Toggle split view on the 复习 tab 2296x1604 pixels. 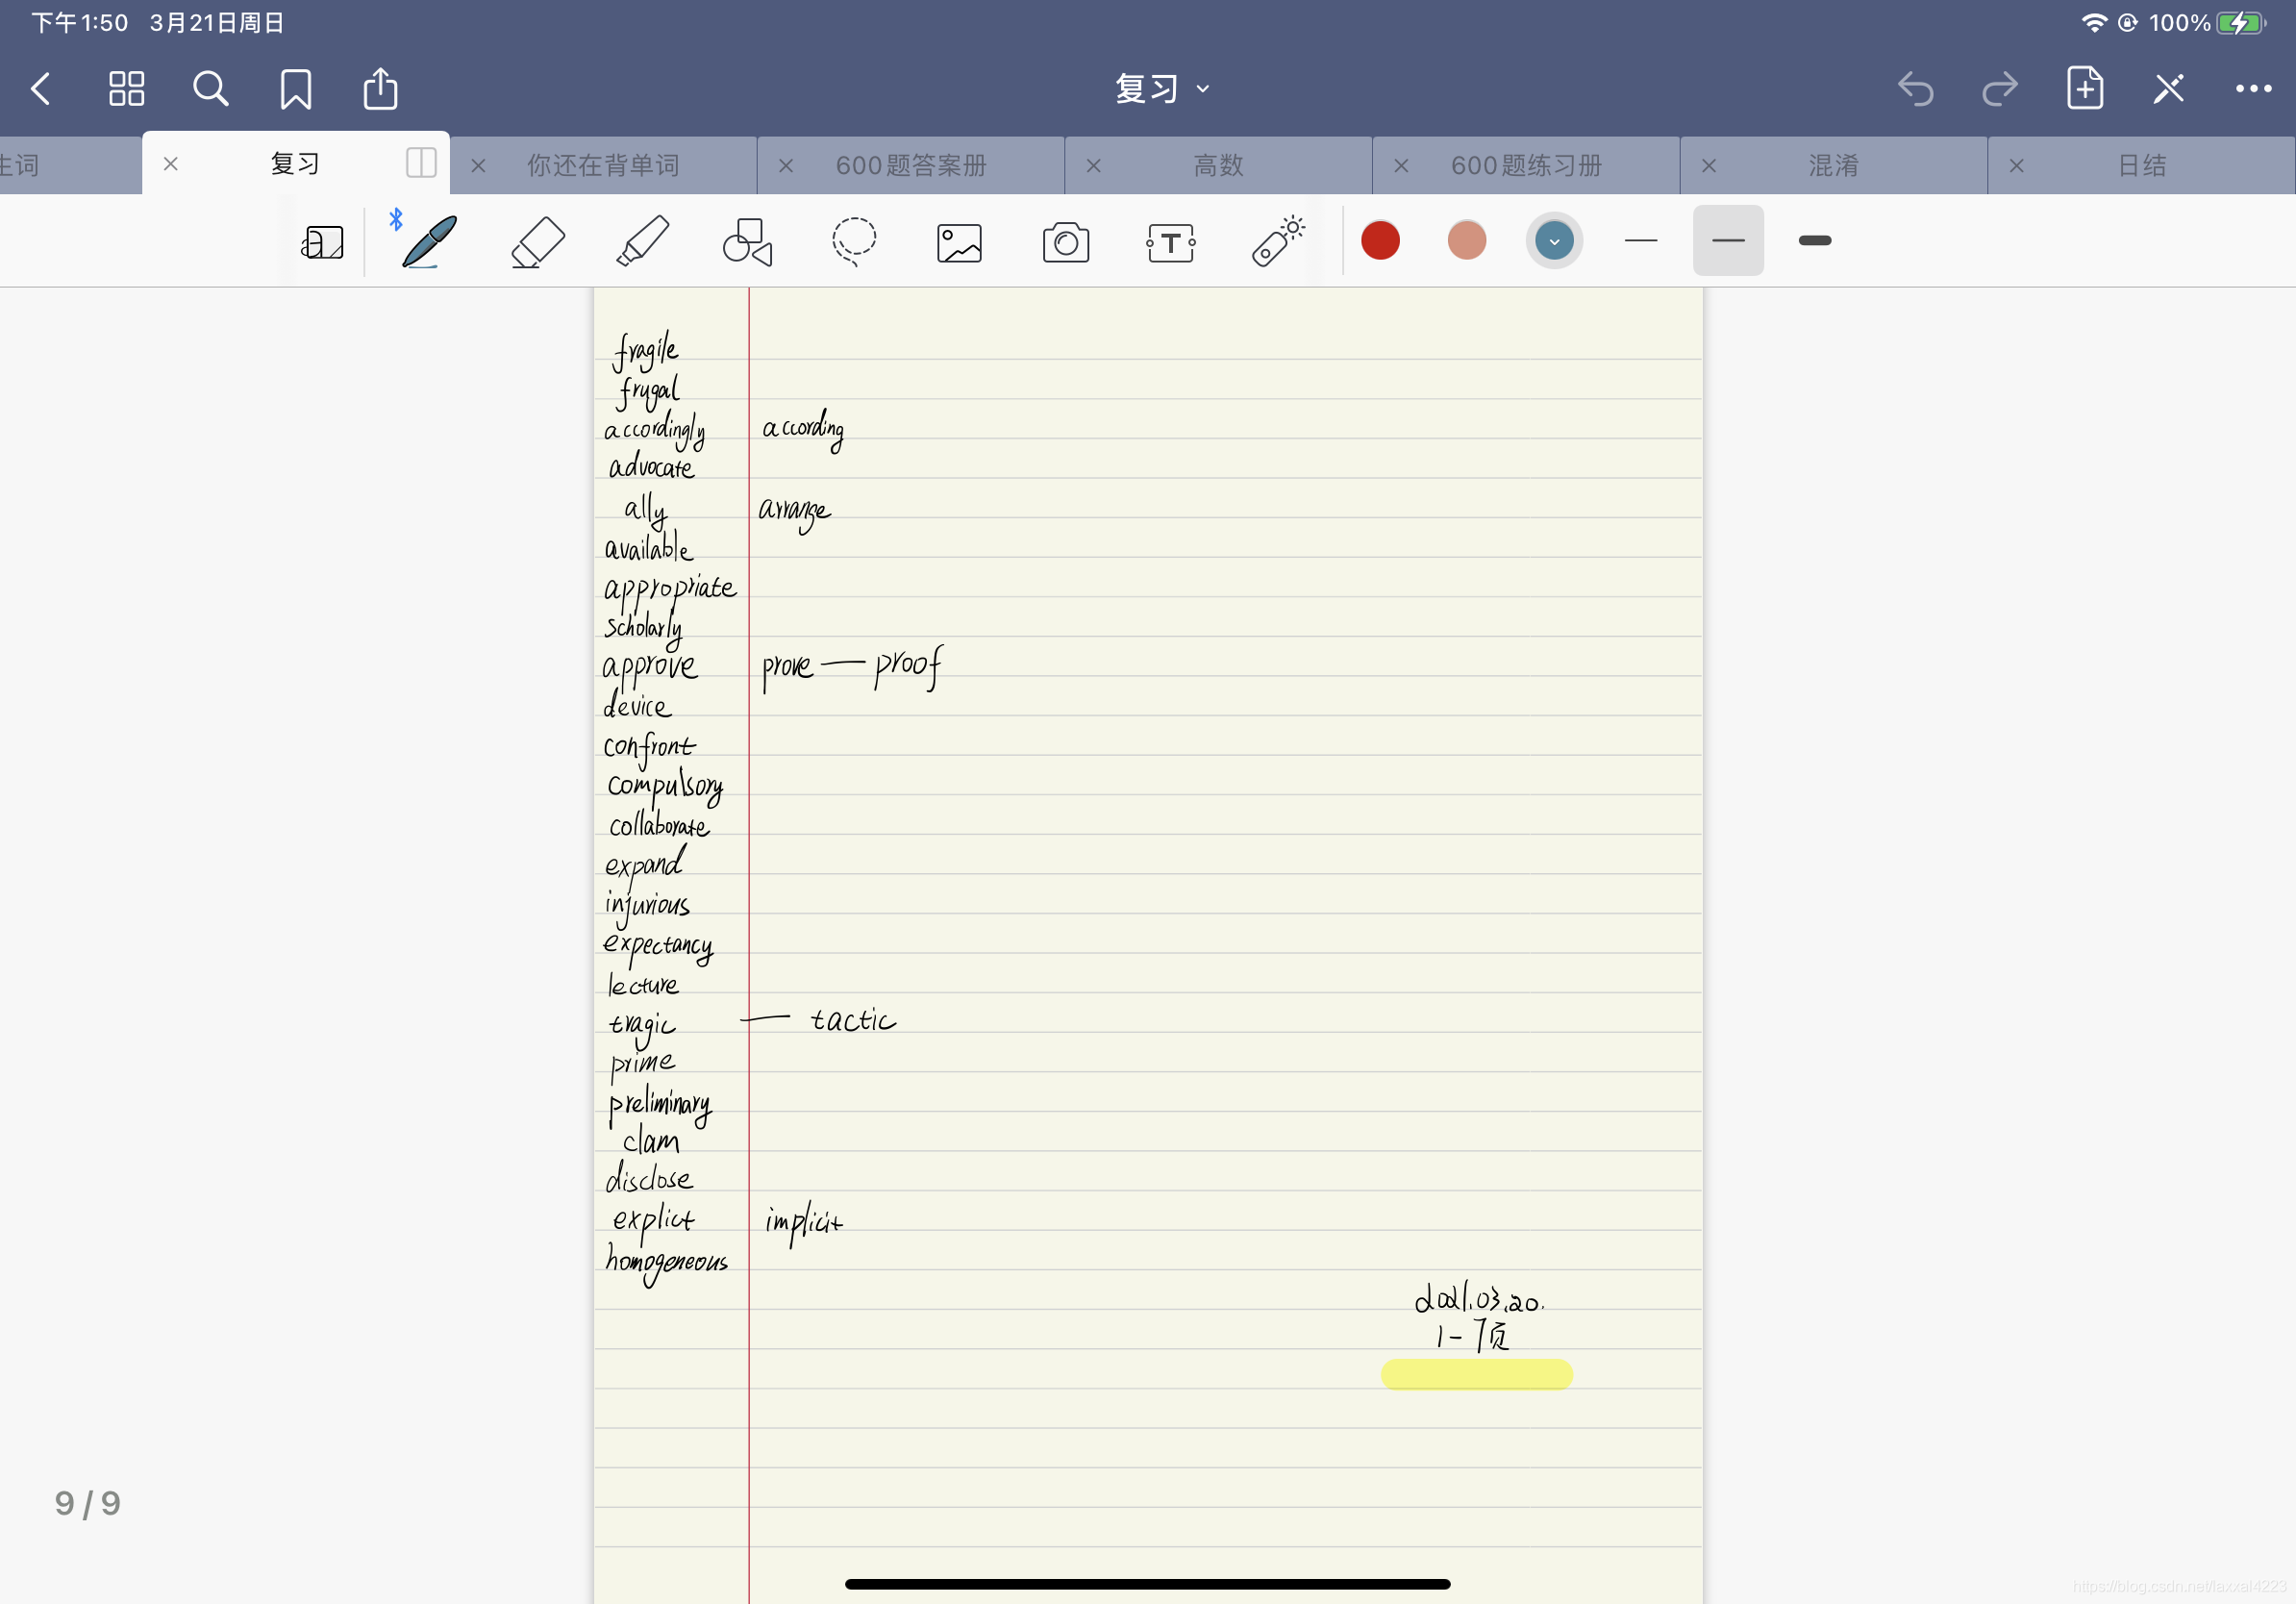click(421, 163)
